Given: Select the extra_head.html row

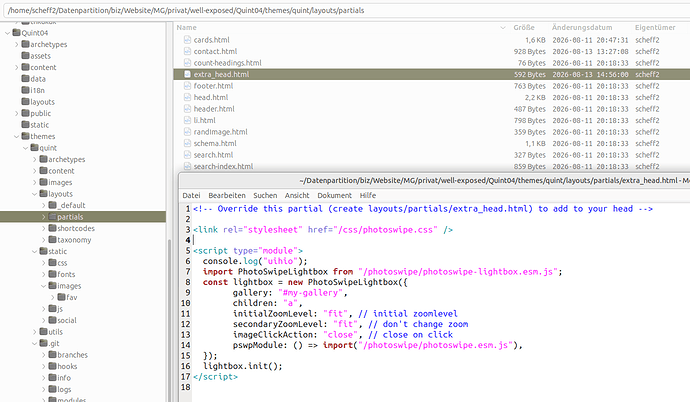Looking at the screenshot, I should (x=432, y=74).
